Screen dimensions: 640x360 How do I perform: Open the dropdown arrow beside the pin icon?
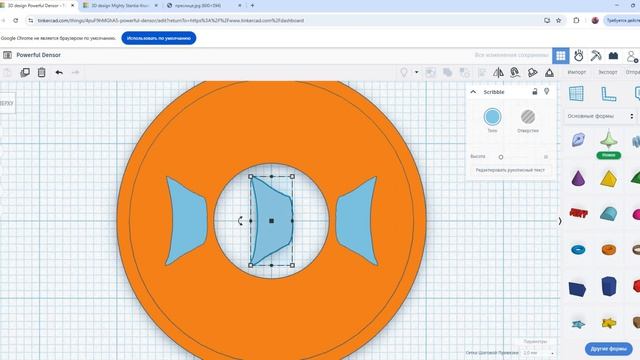[x=416, y=73]
